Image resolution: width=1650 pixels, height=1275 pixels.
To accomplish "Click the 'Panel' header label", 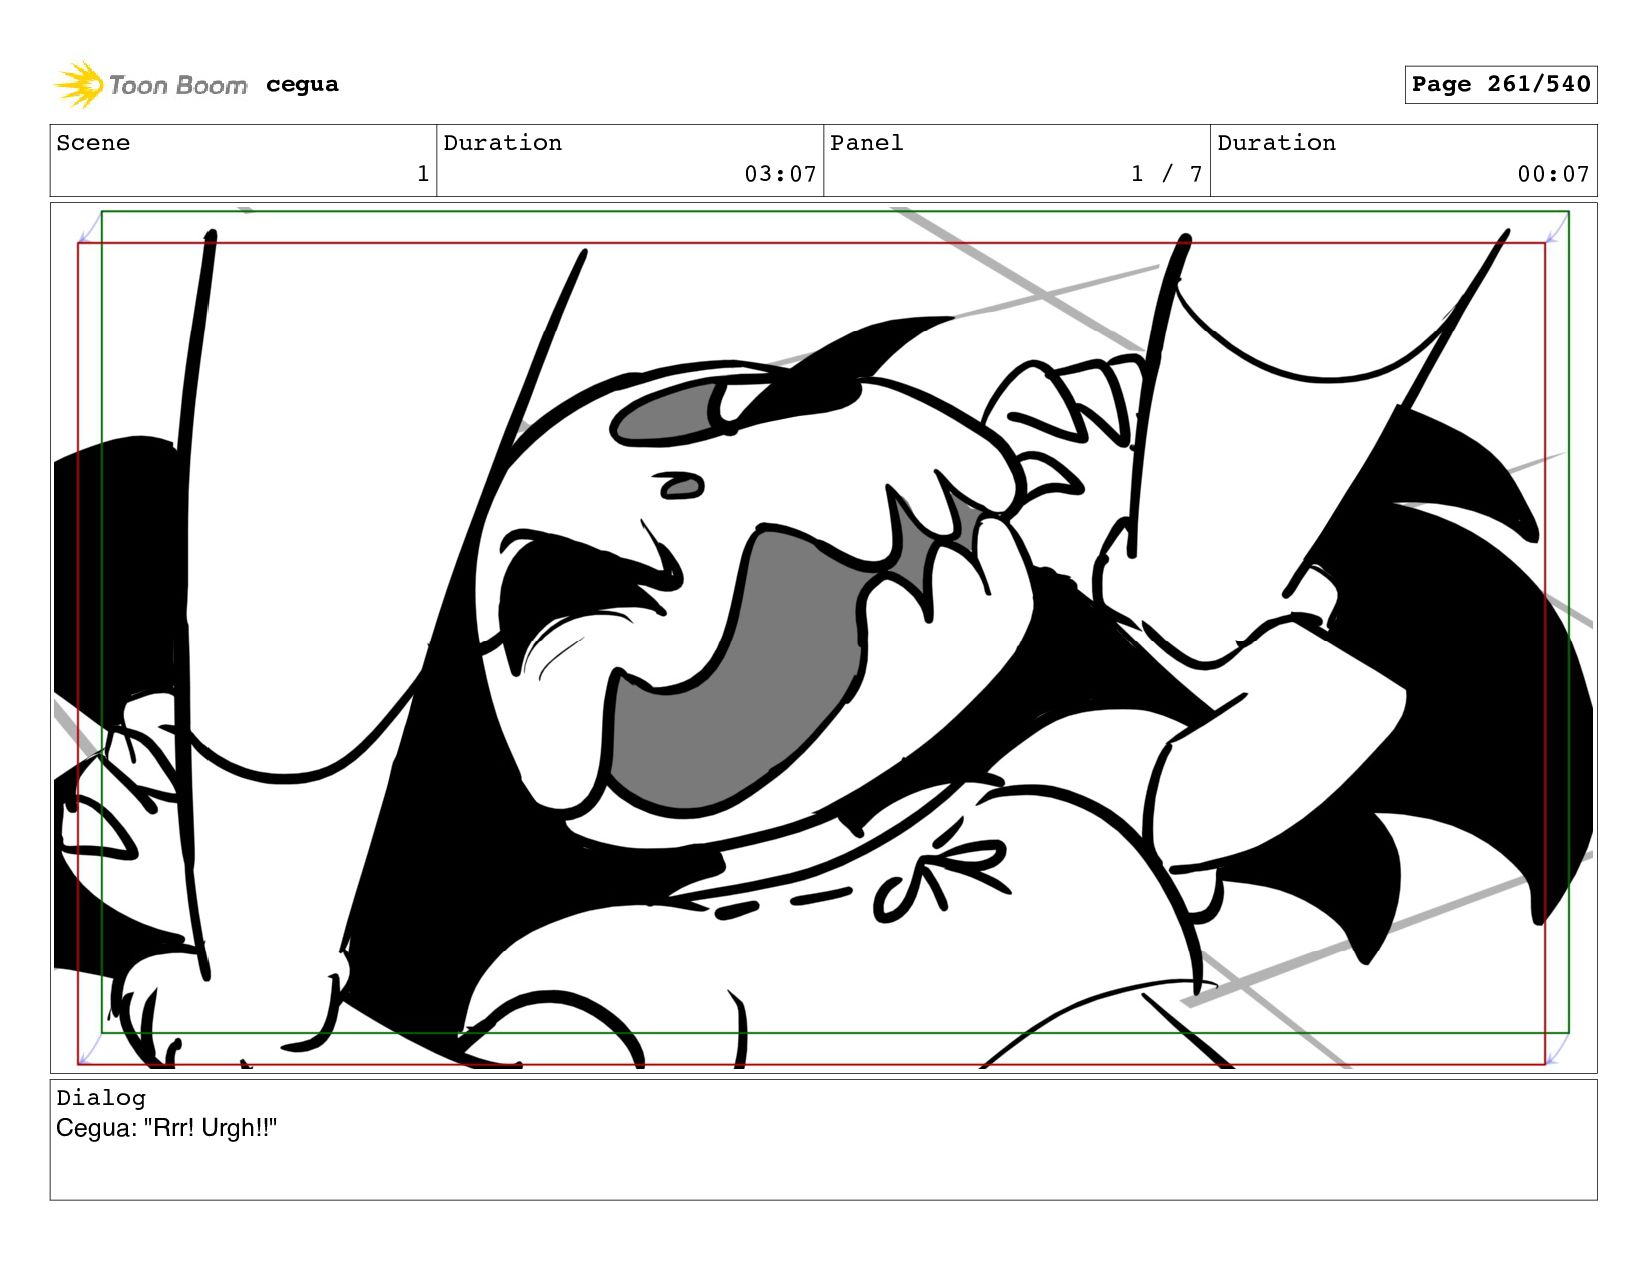I will (x=866, y=143).
